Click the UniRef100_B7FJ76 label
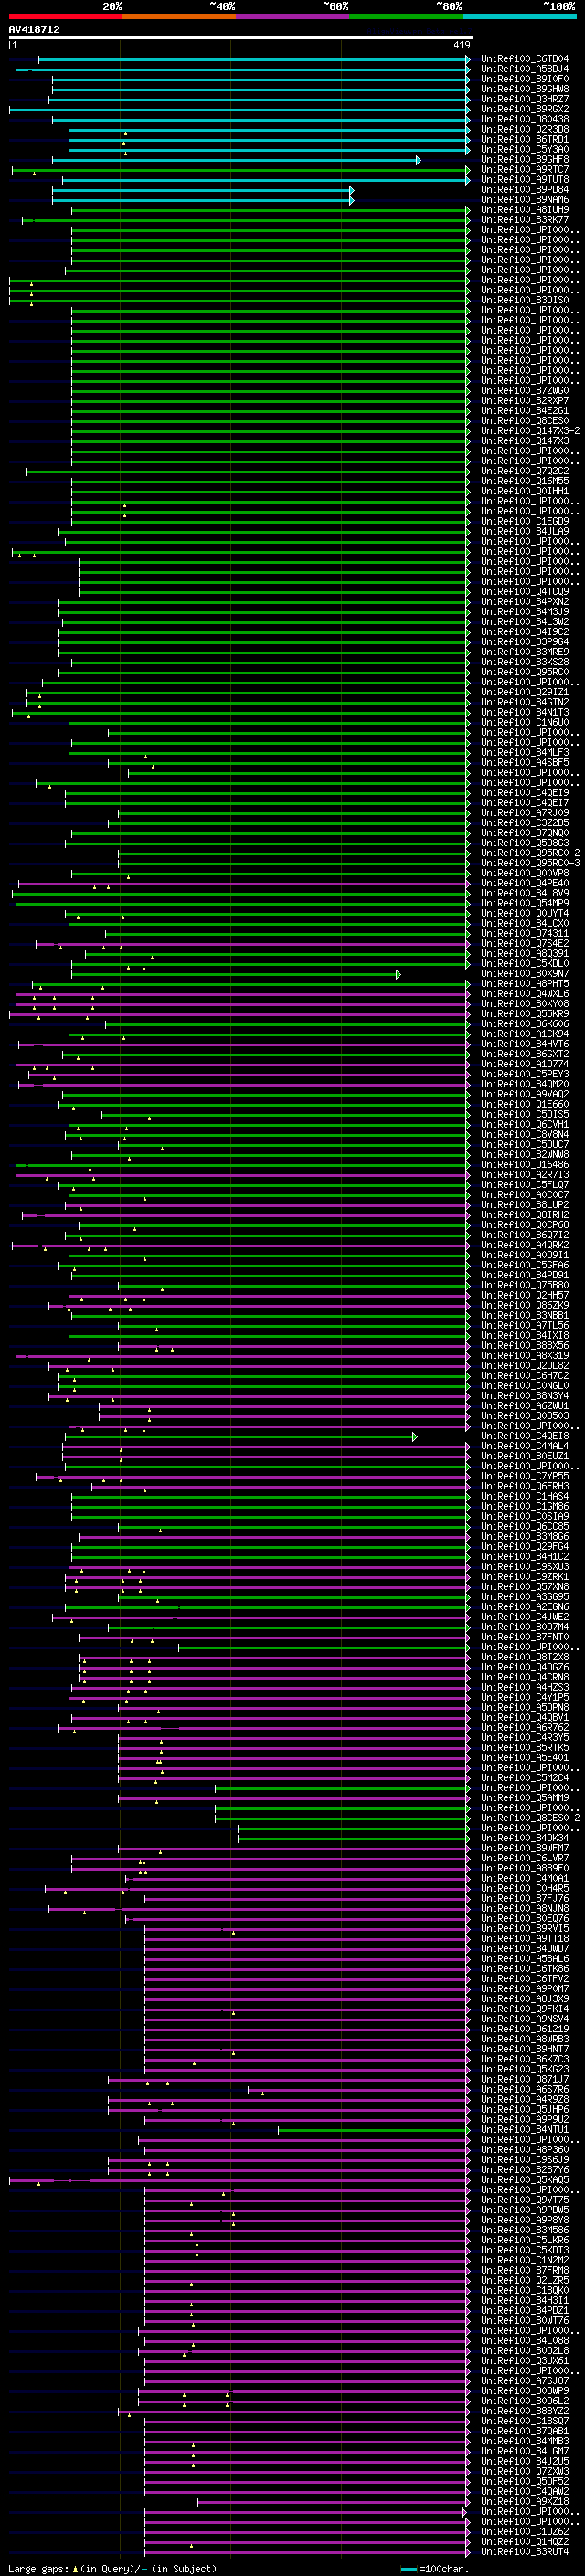 (525, 1899)
